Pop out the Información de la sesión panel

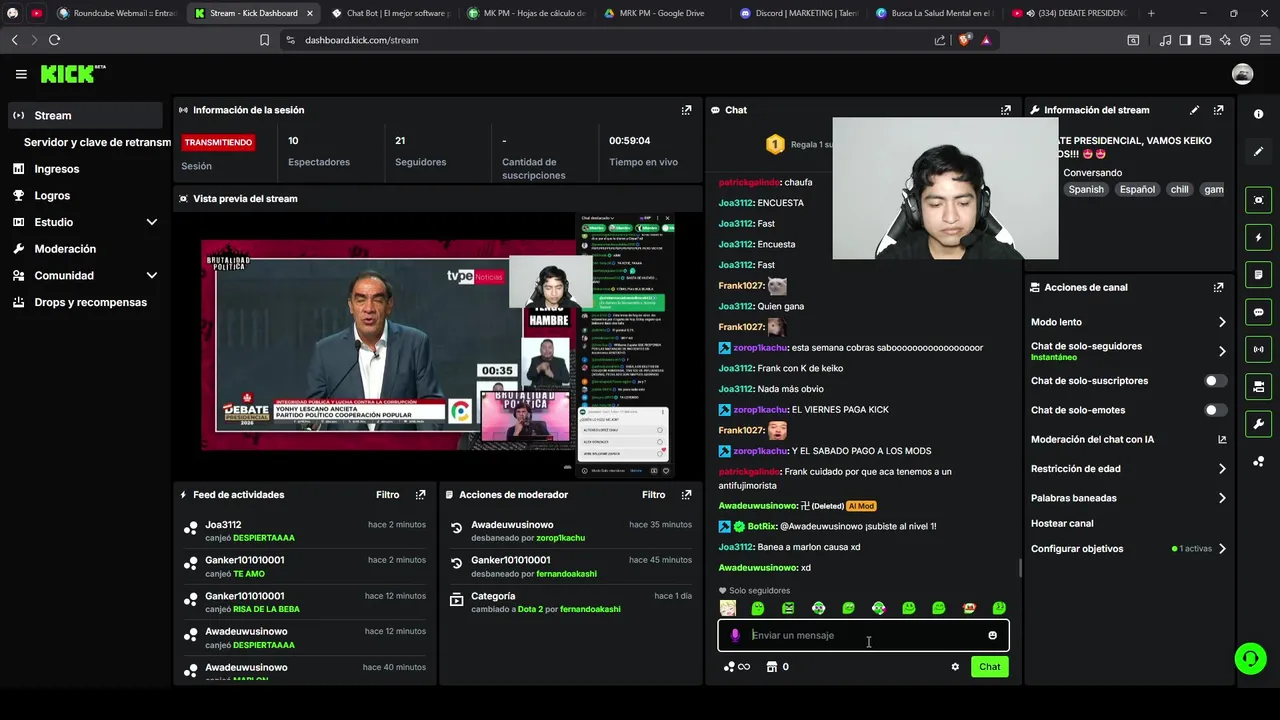click(686, 110)
